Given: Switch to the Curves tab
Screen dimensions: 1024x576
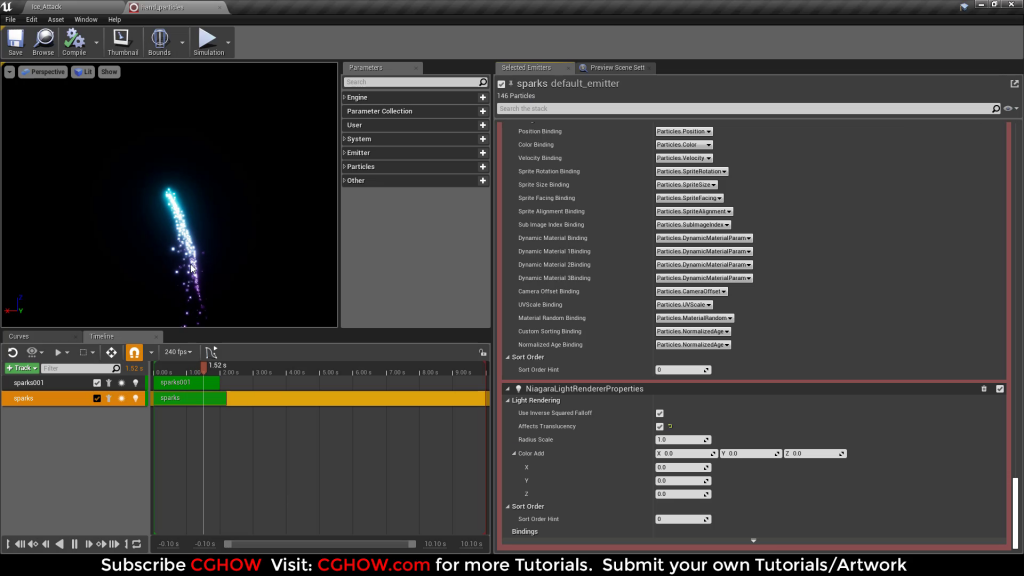Looking at the screenshot, I should (19, 336).
